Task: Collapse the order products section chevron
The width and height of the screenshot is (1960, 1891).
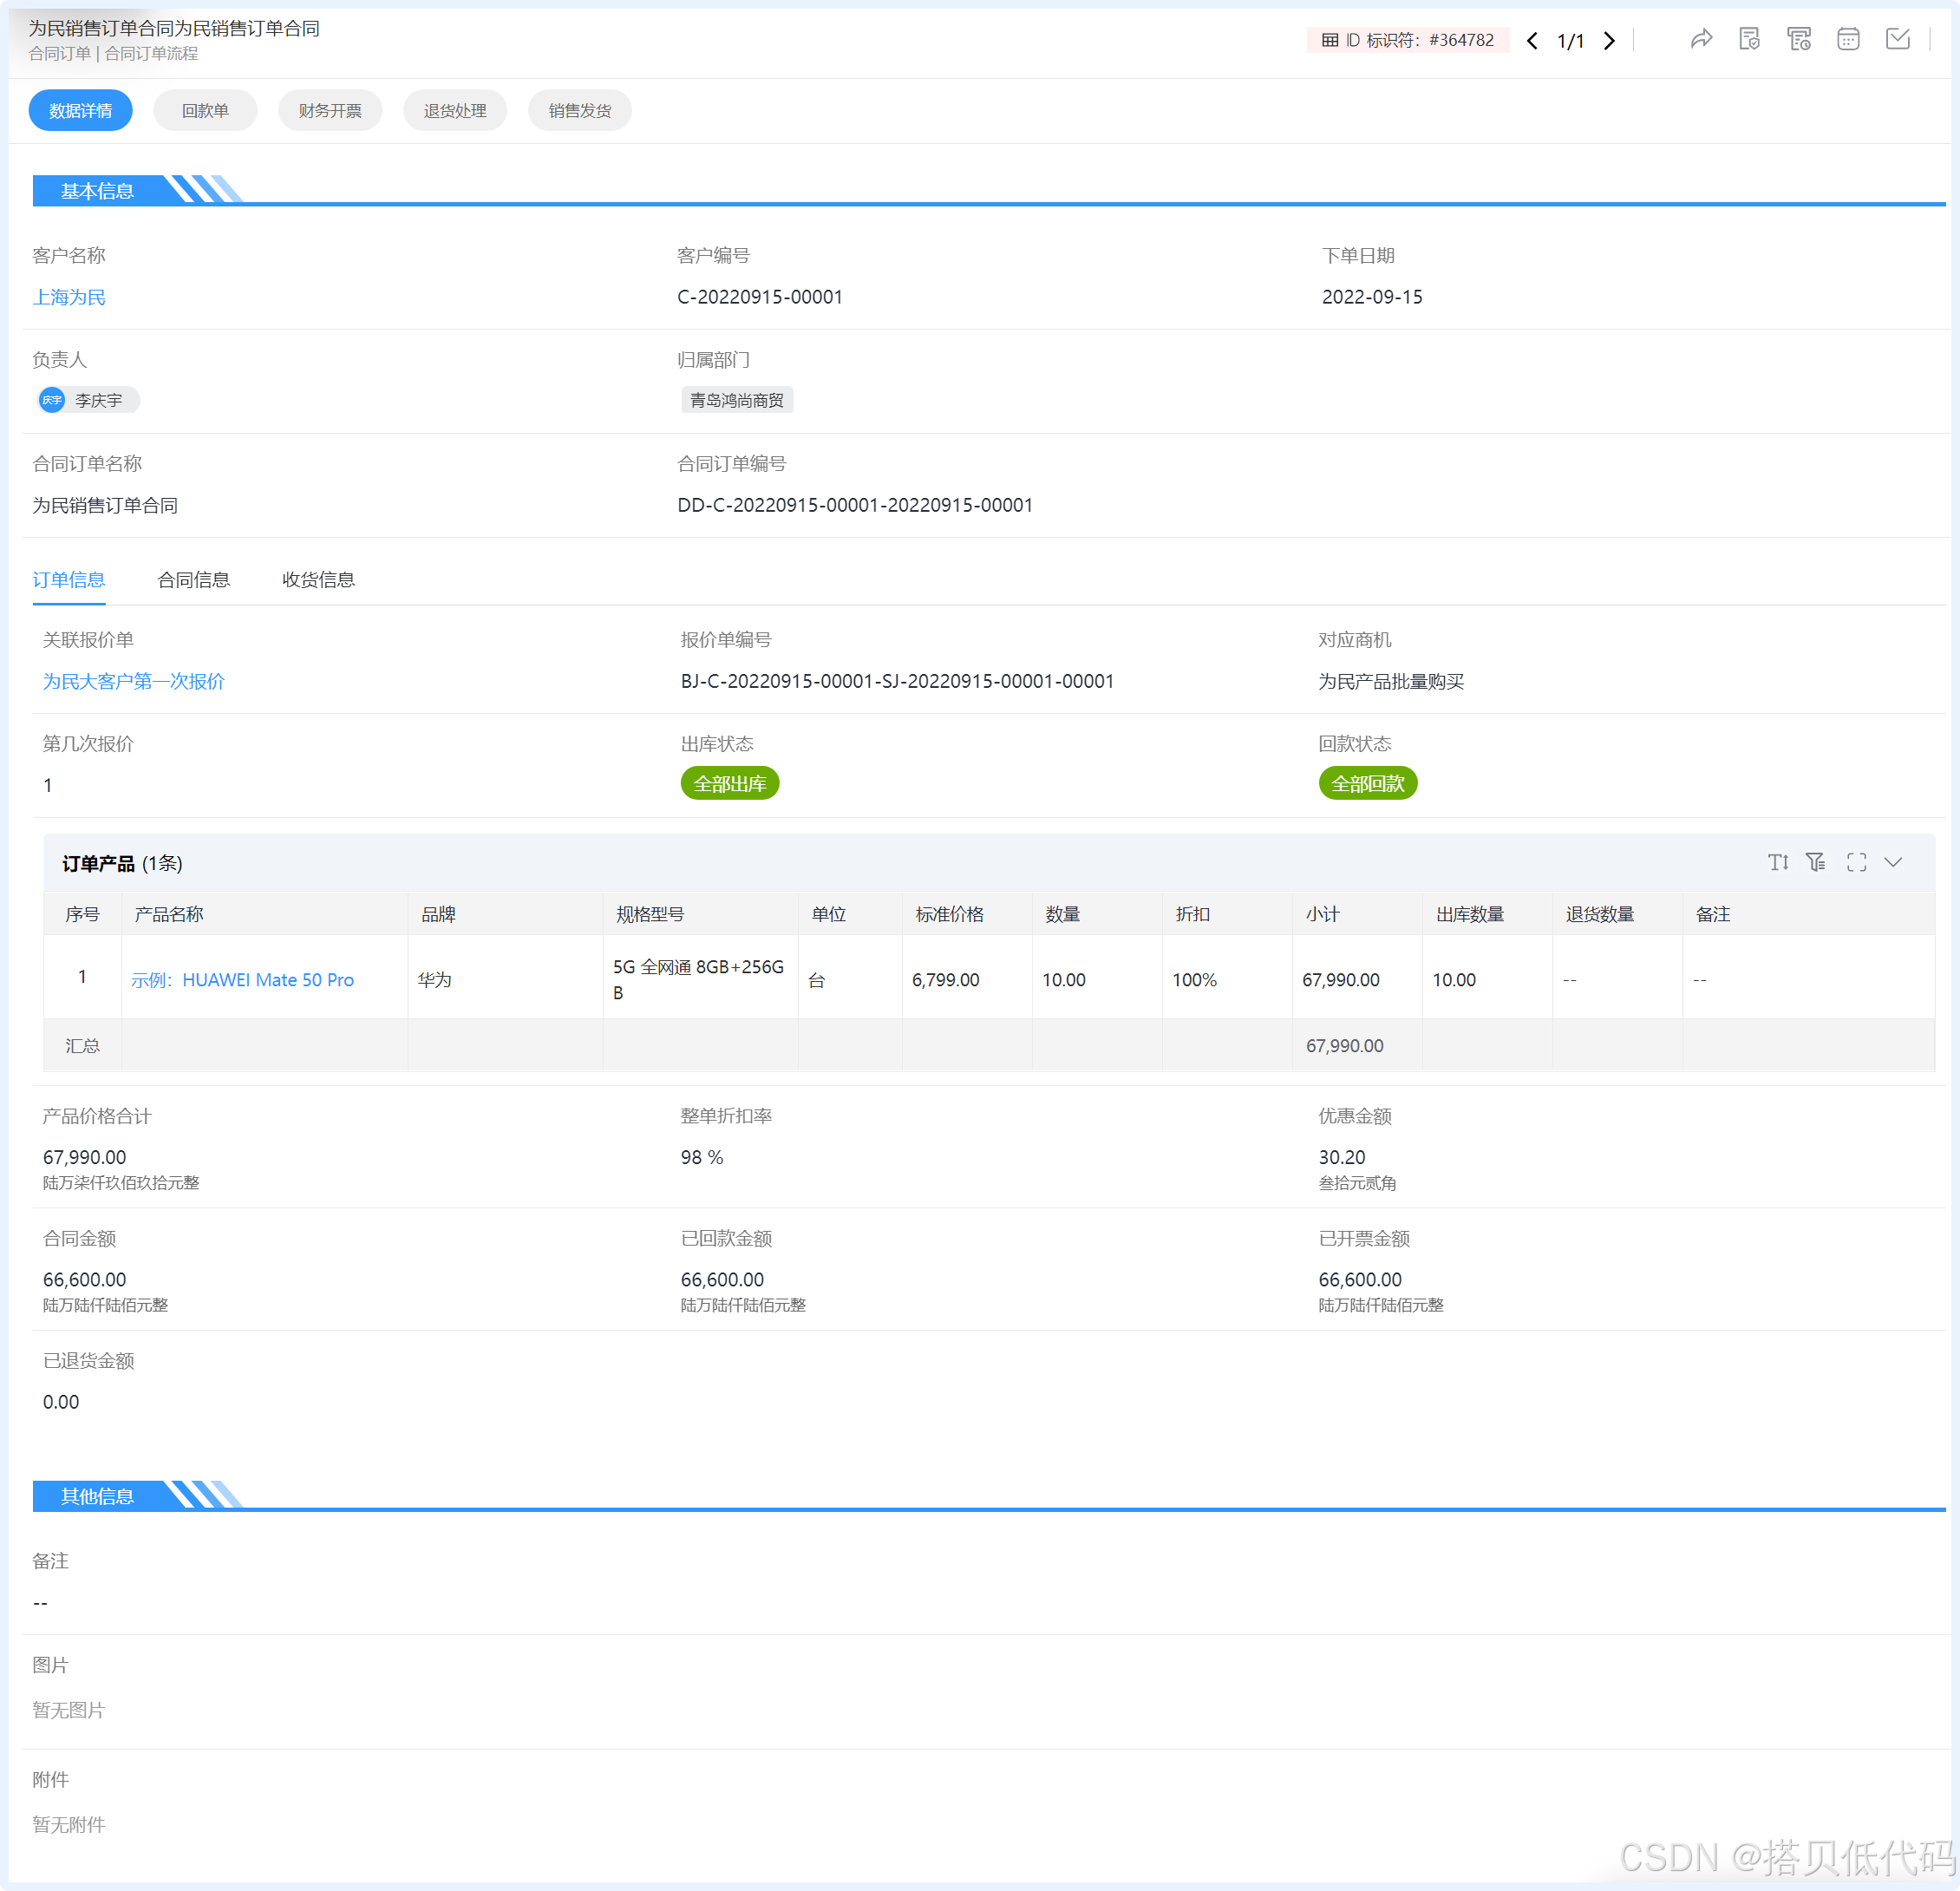Action: (1893, 862)
